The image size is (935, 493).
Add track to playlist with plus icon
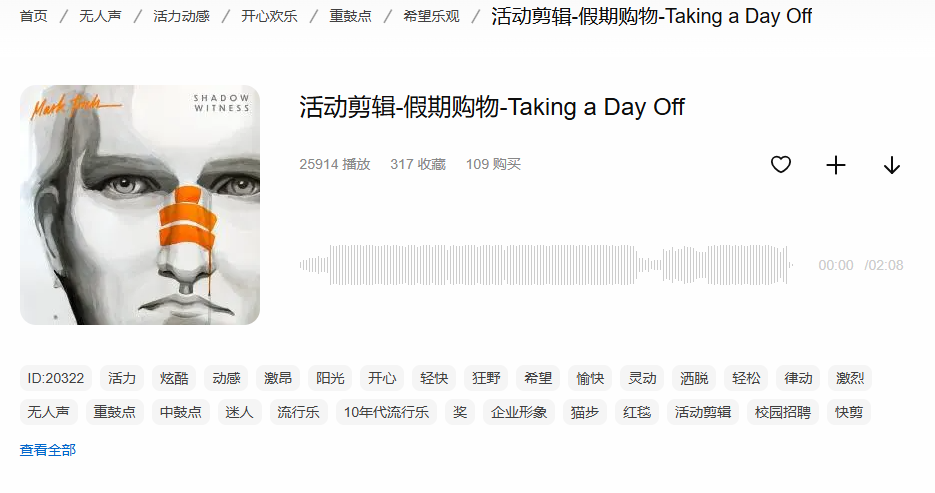point(836,165)
